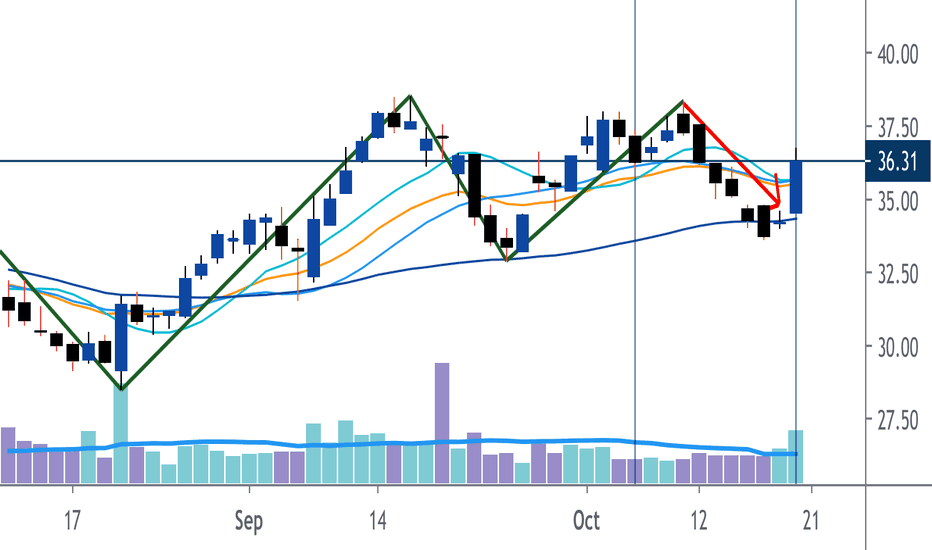Click the 32.50 price axis label
Image resolution: width=932 pixels, height=550 pixels.
pyautogui.click(x=898, y=275)
